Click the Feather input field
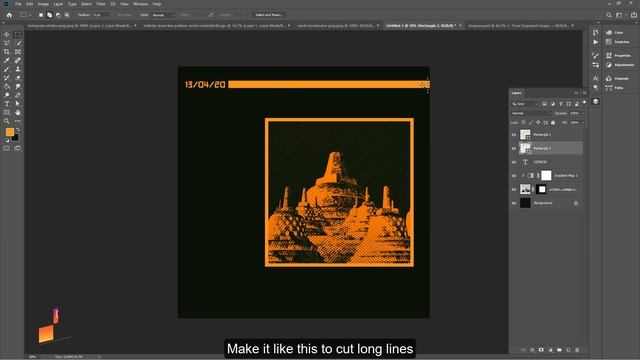 (x=100, y=15)
